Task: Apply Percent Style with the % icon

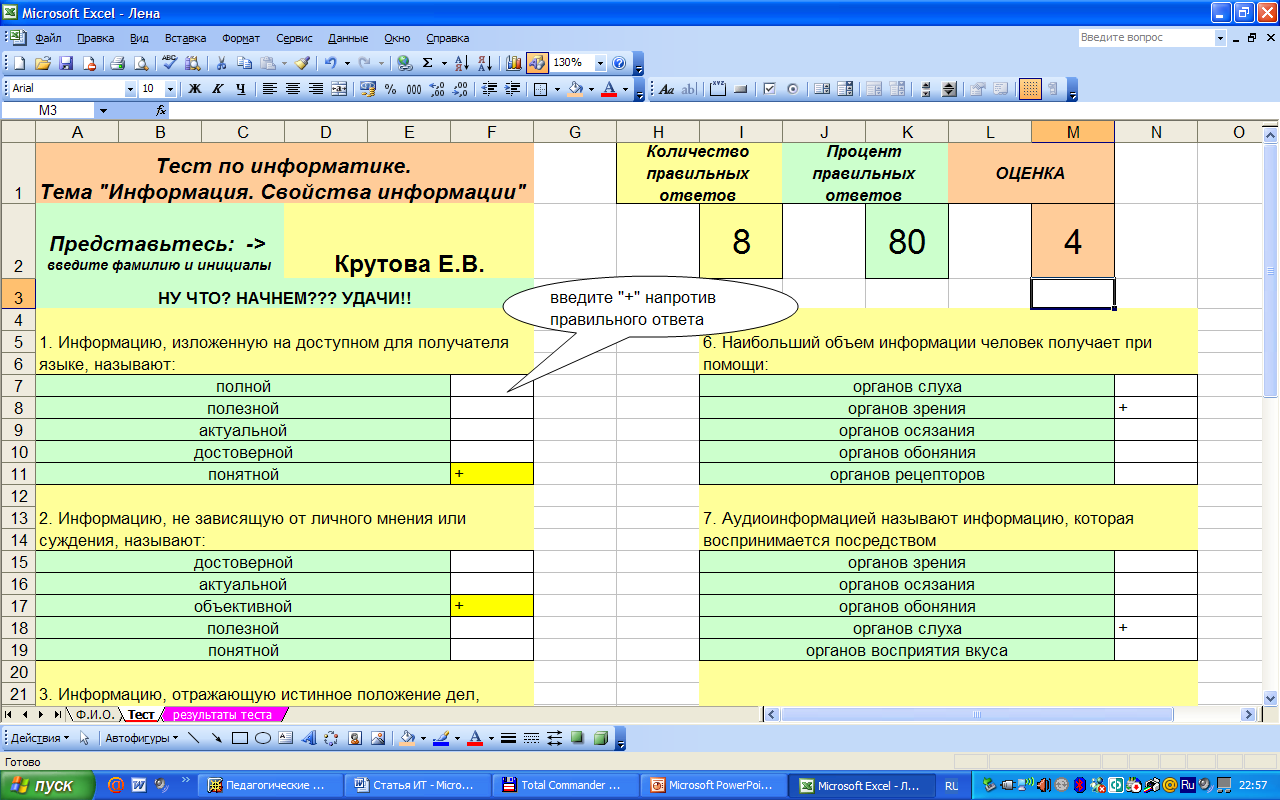Action: (390, 89)
